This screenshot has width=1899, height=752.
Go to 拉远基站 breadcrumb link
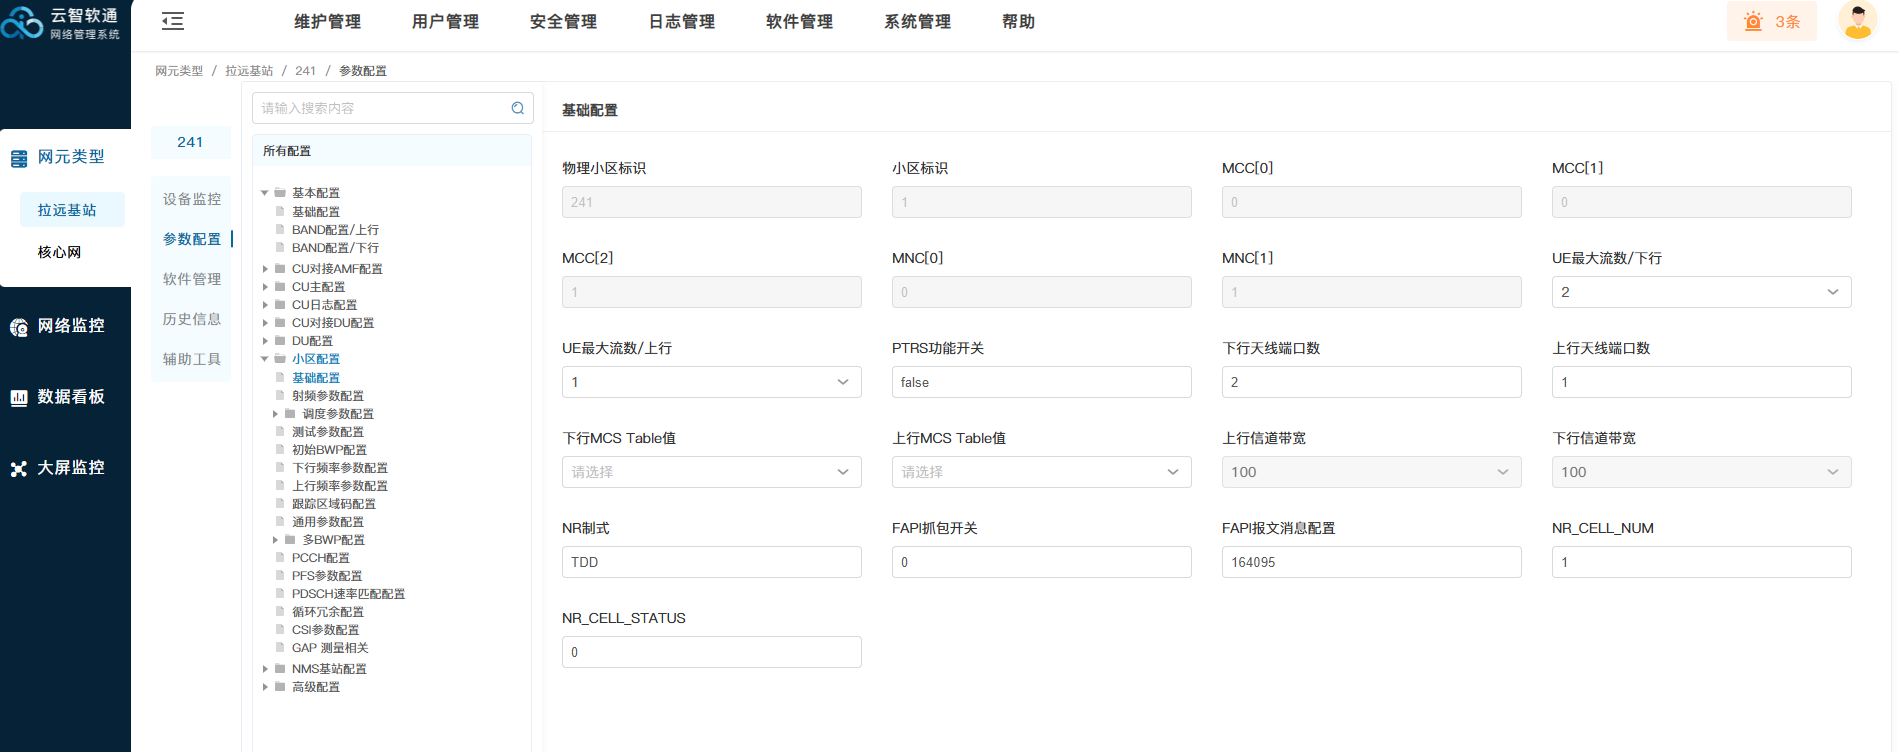click(249, 71)
